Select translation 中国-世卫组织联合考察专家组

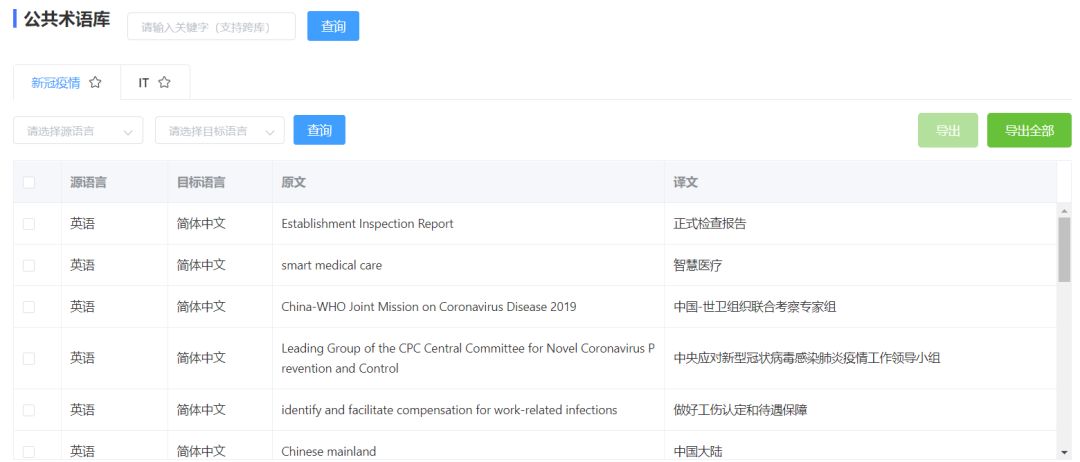(x=755, y=307)
